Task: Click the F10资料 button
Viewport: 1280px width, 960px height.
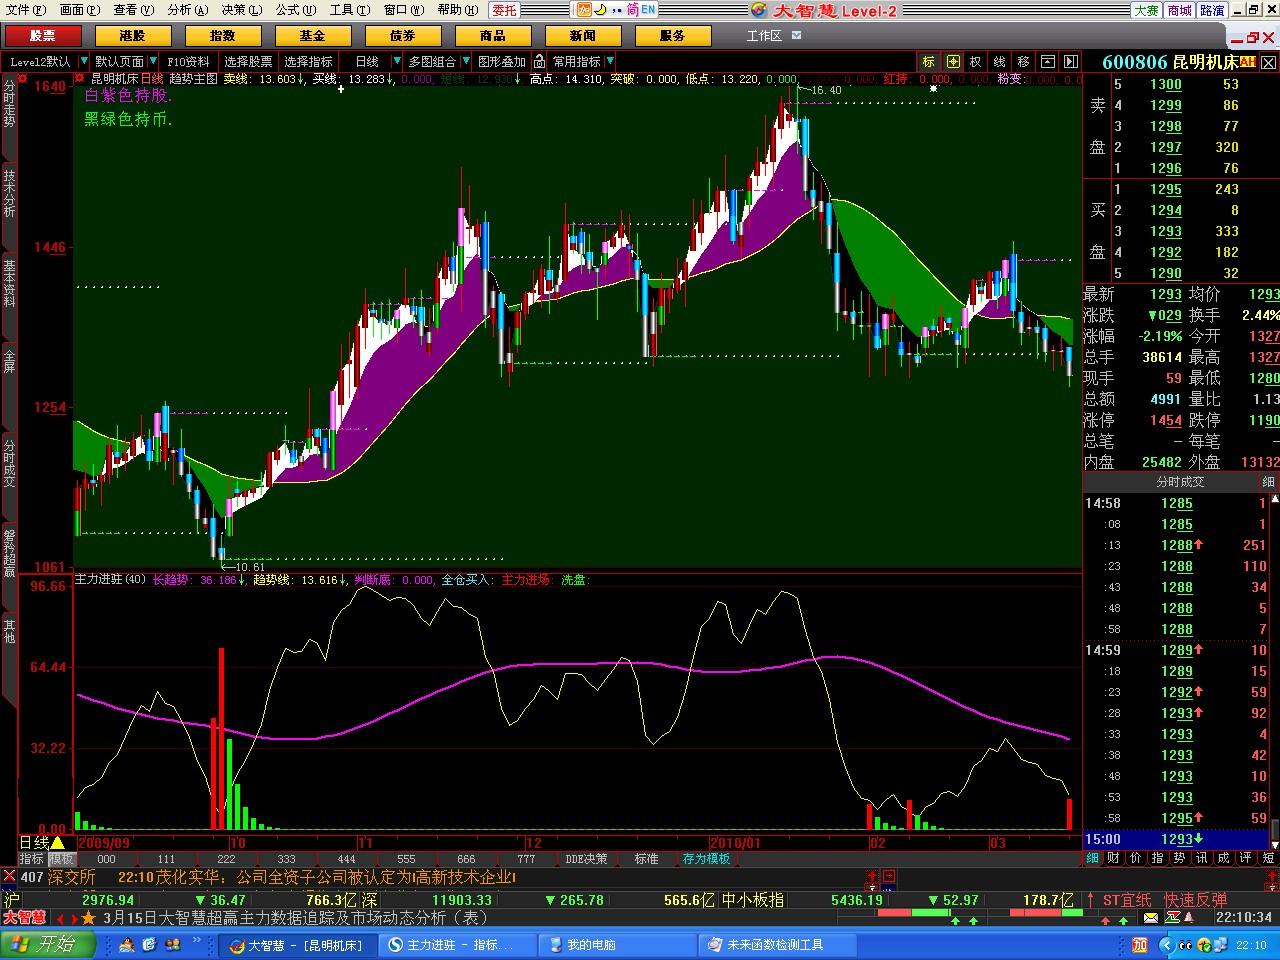Action: pos(188,61)
